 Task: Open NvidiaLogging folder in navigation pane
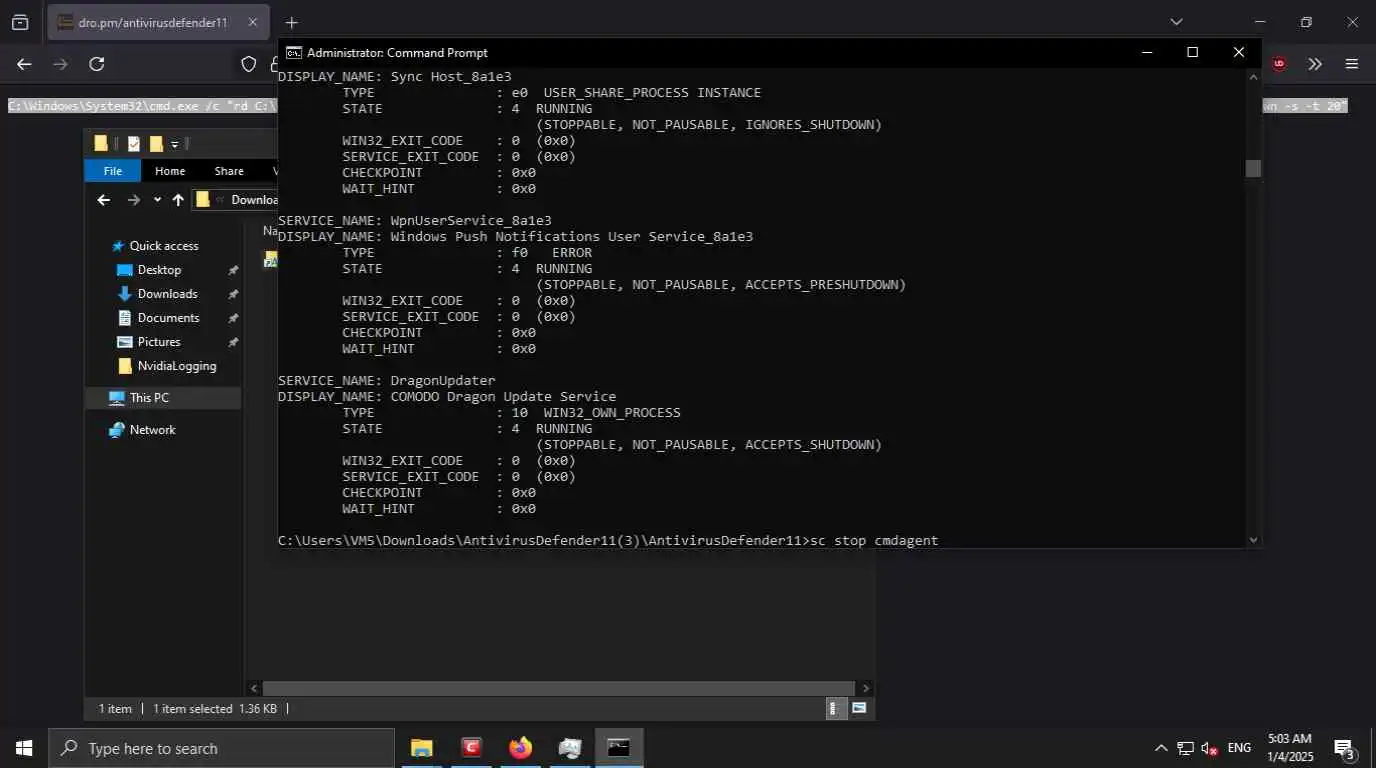[176, 366]
